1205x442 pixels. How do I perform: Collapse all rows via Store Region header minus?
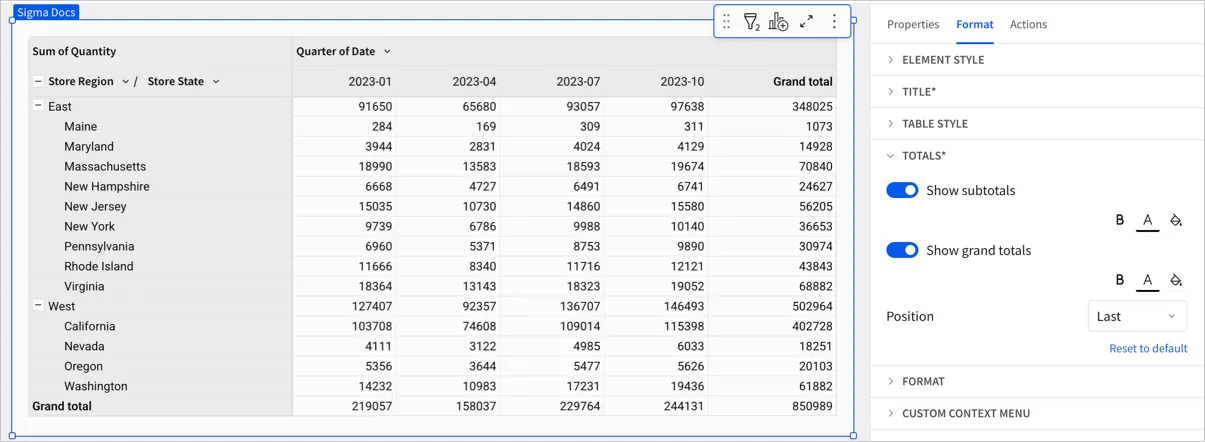tap(38, 82)
